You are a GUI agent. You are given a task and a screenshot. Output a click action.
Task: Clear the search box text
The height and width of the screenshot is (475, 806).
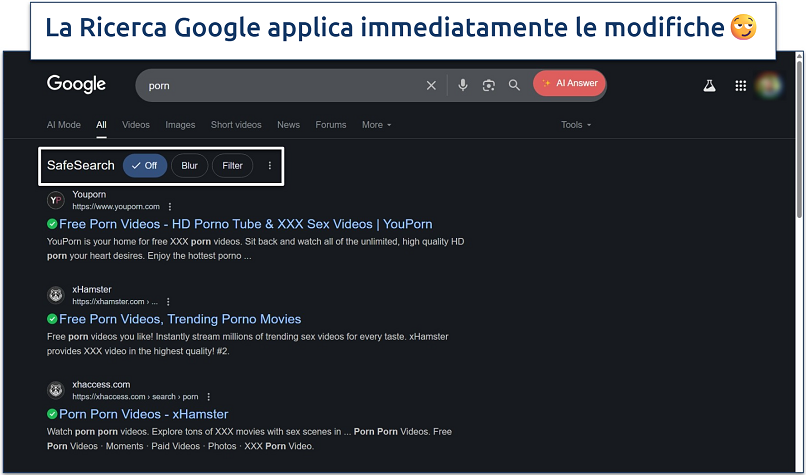tap(431, 86)
